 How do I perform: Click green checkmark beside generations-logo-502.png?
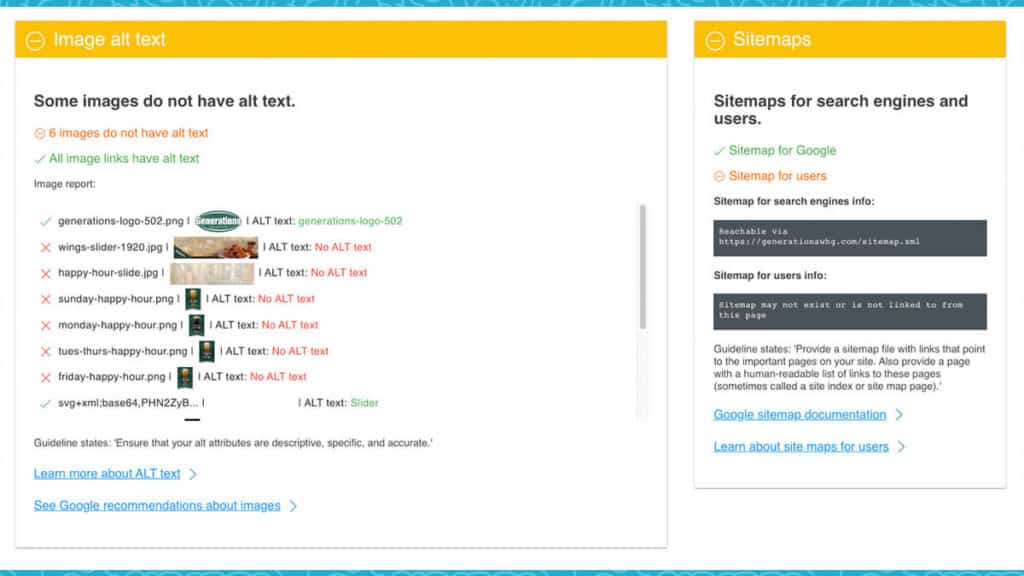click(x=45, y=221)
